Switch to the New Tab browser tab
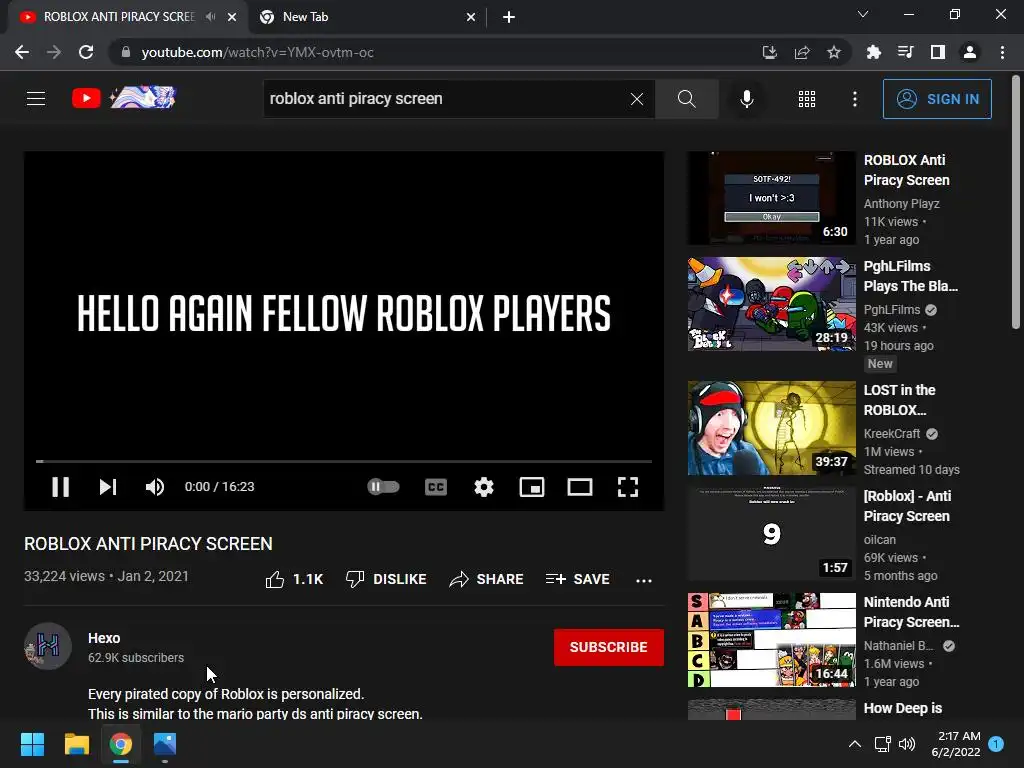1024x768 pixels. click(368, 17)
